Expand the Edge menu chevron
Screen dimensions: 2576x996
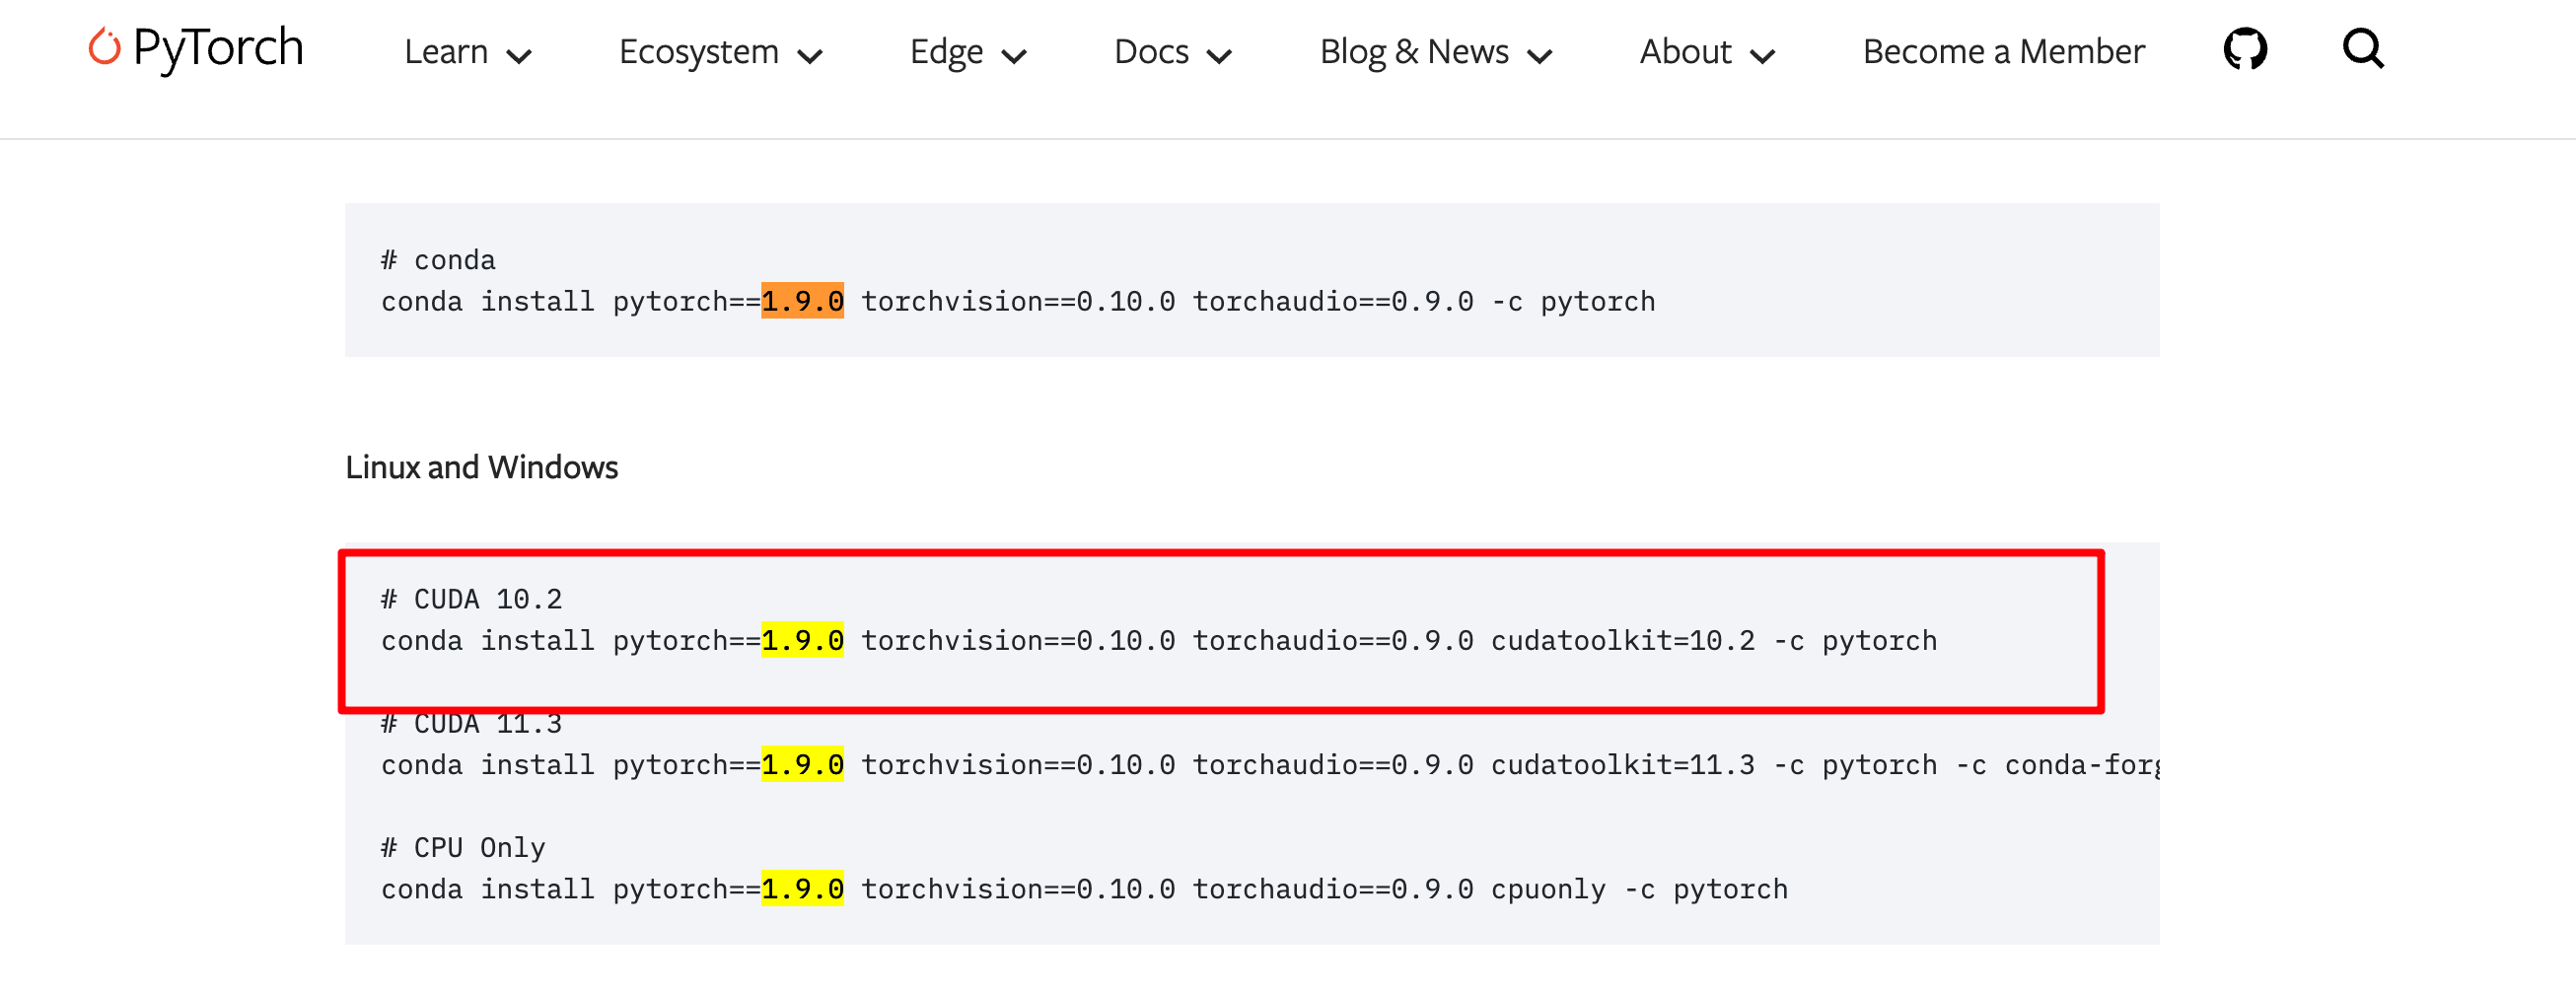(1014, 56)
